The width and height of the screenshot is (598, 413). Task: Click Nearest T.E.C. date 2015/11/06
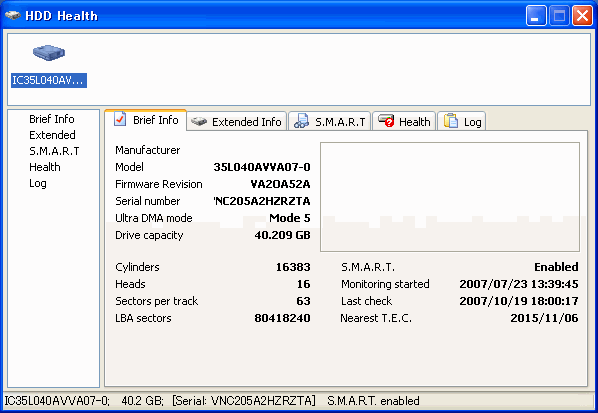tap(544, 318)
